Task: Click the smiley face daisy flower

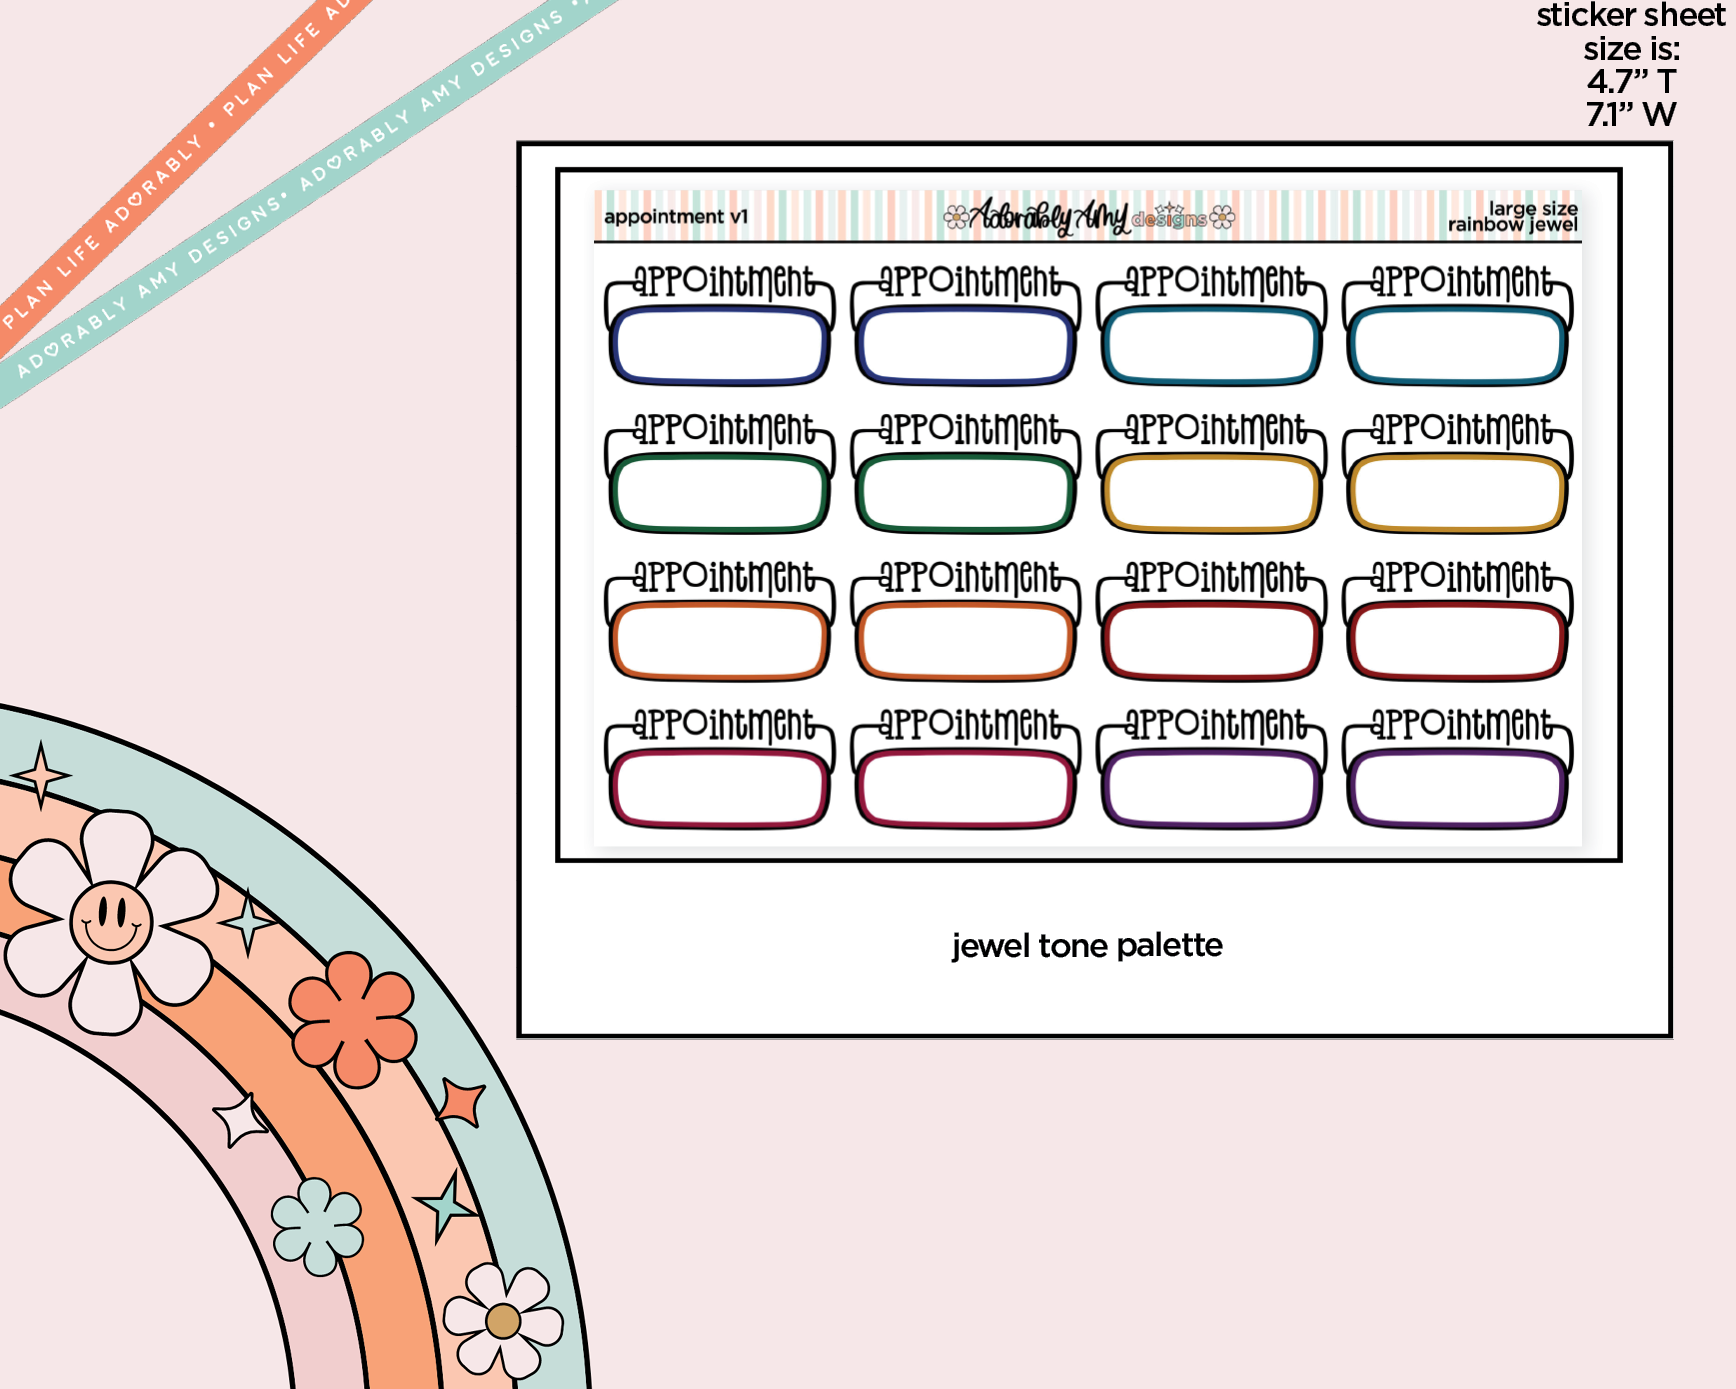Action: click(x=111, y=921)
